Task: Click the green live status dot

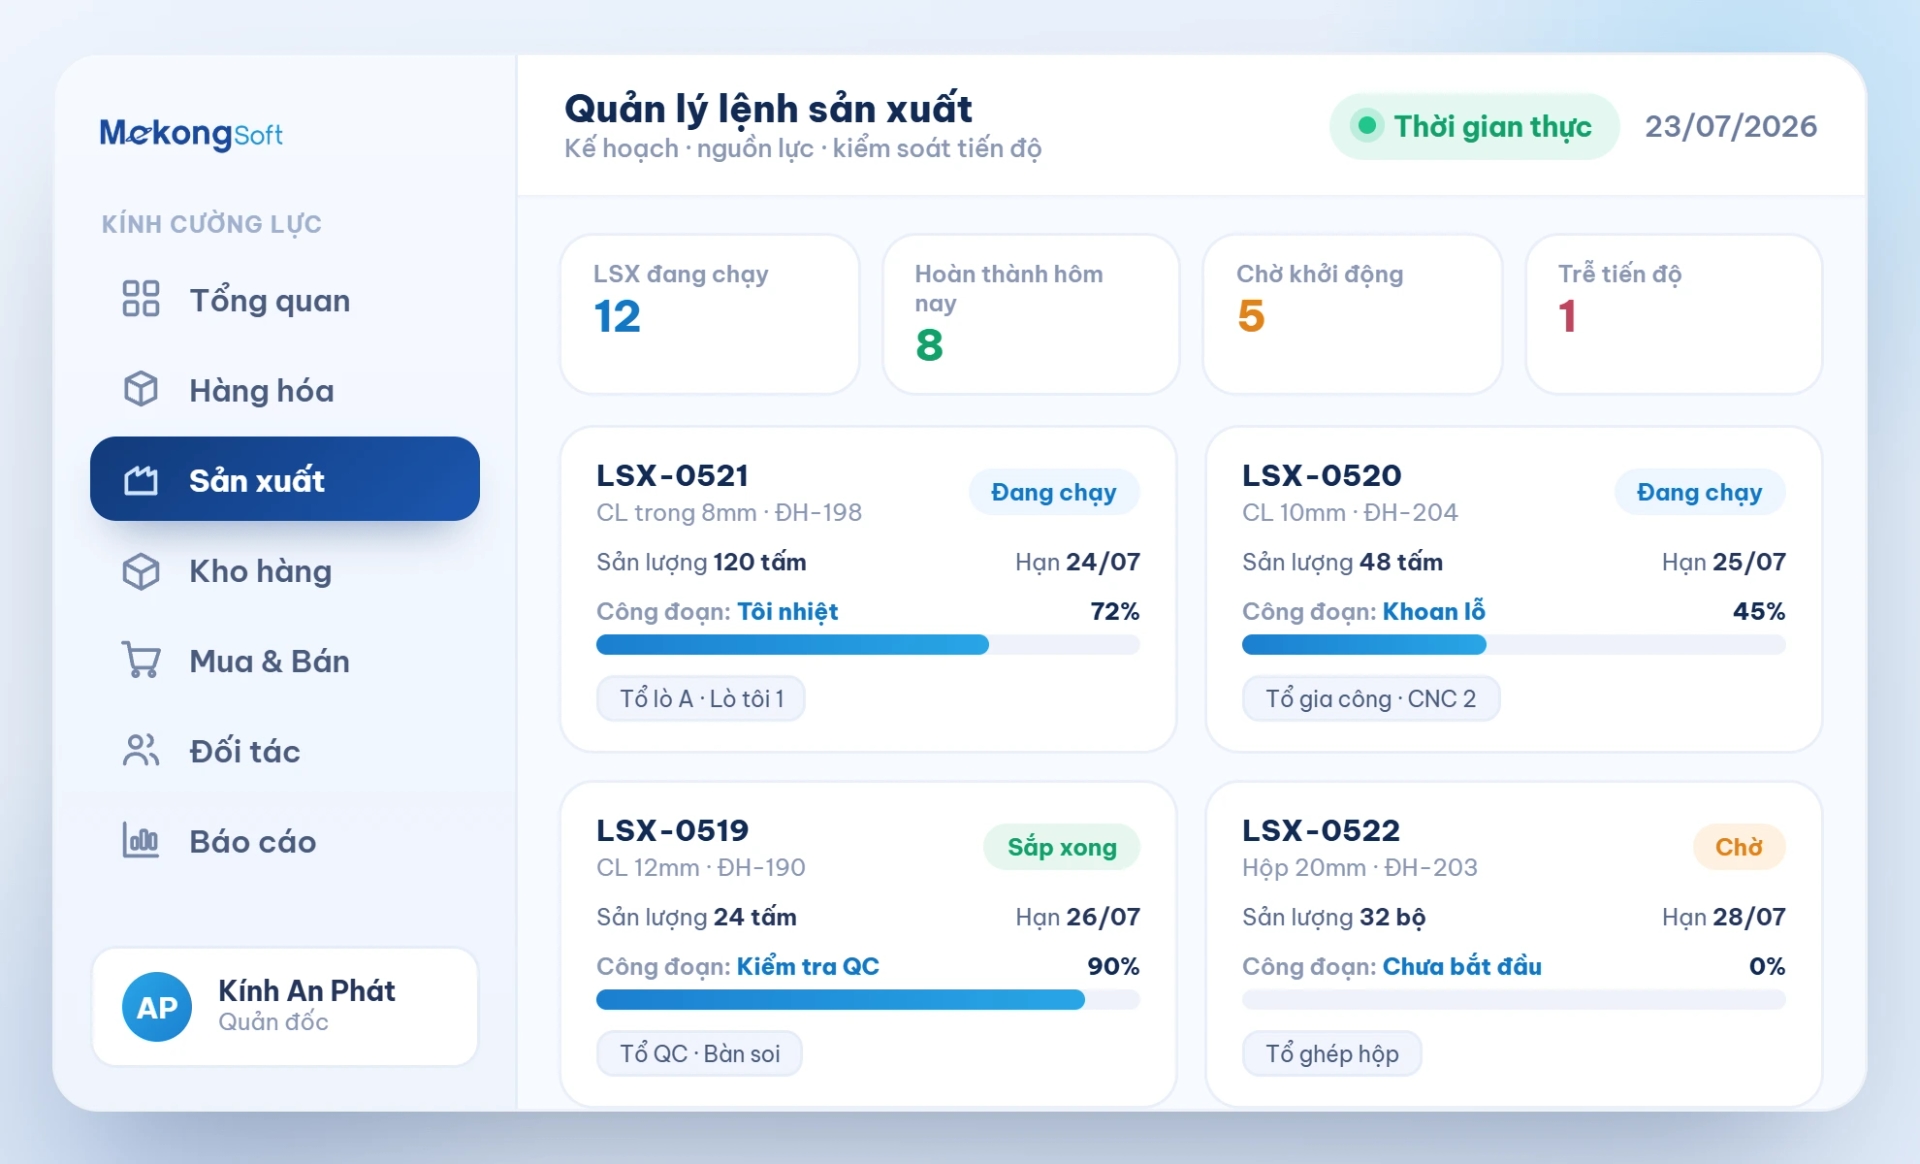Action: (x=1366, y=126)
